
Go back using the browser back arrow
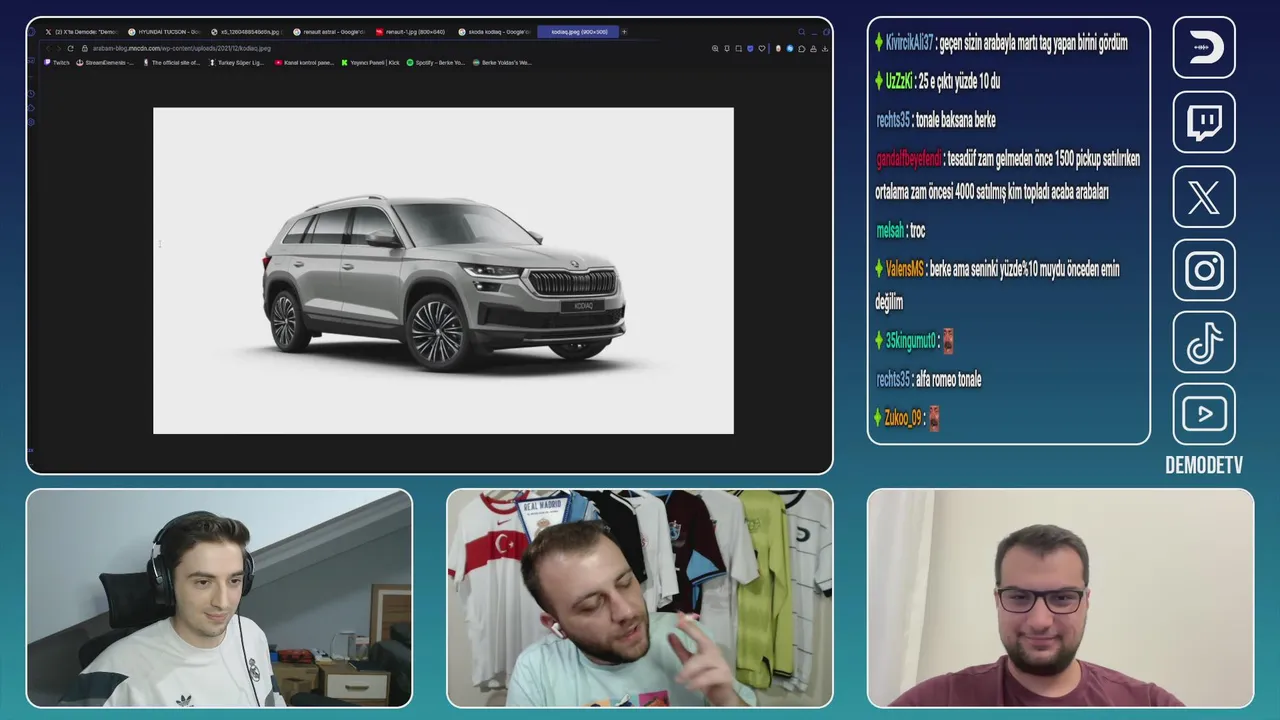[x=48, y=48]
